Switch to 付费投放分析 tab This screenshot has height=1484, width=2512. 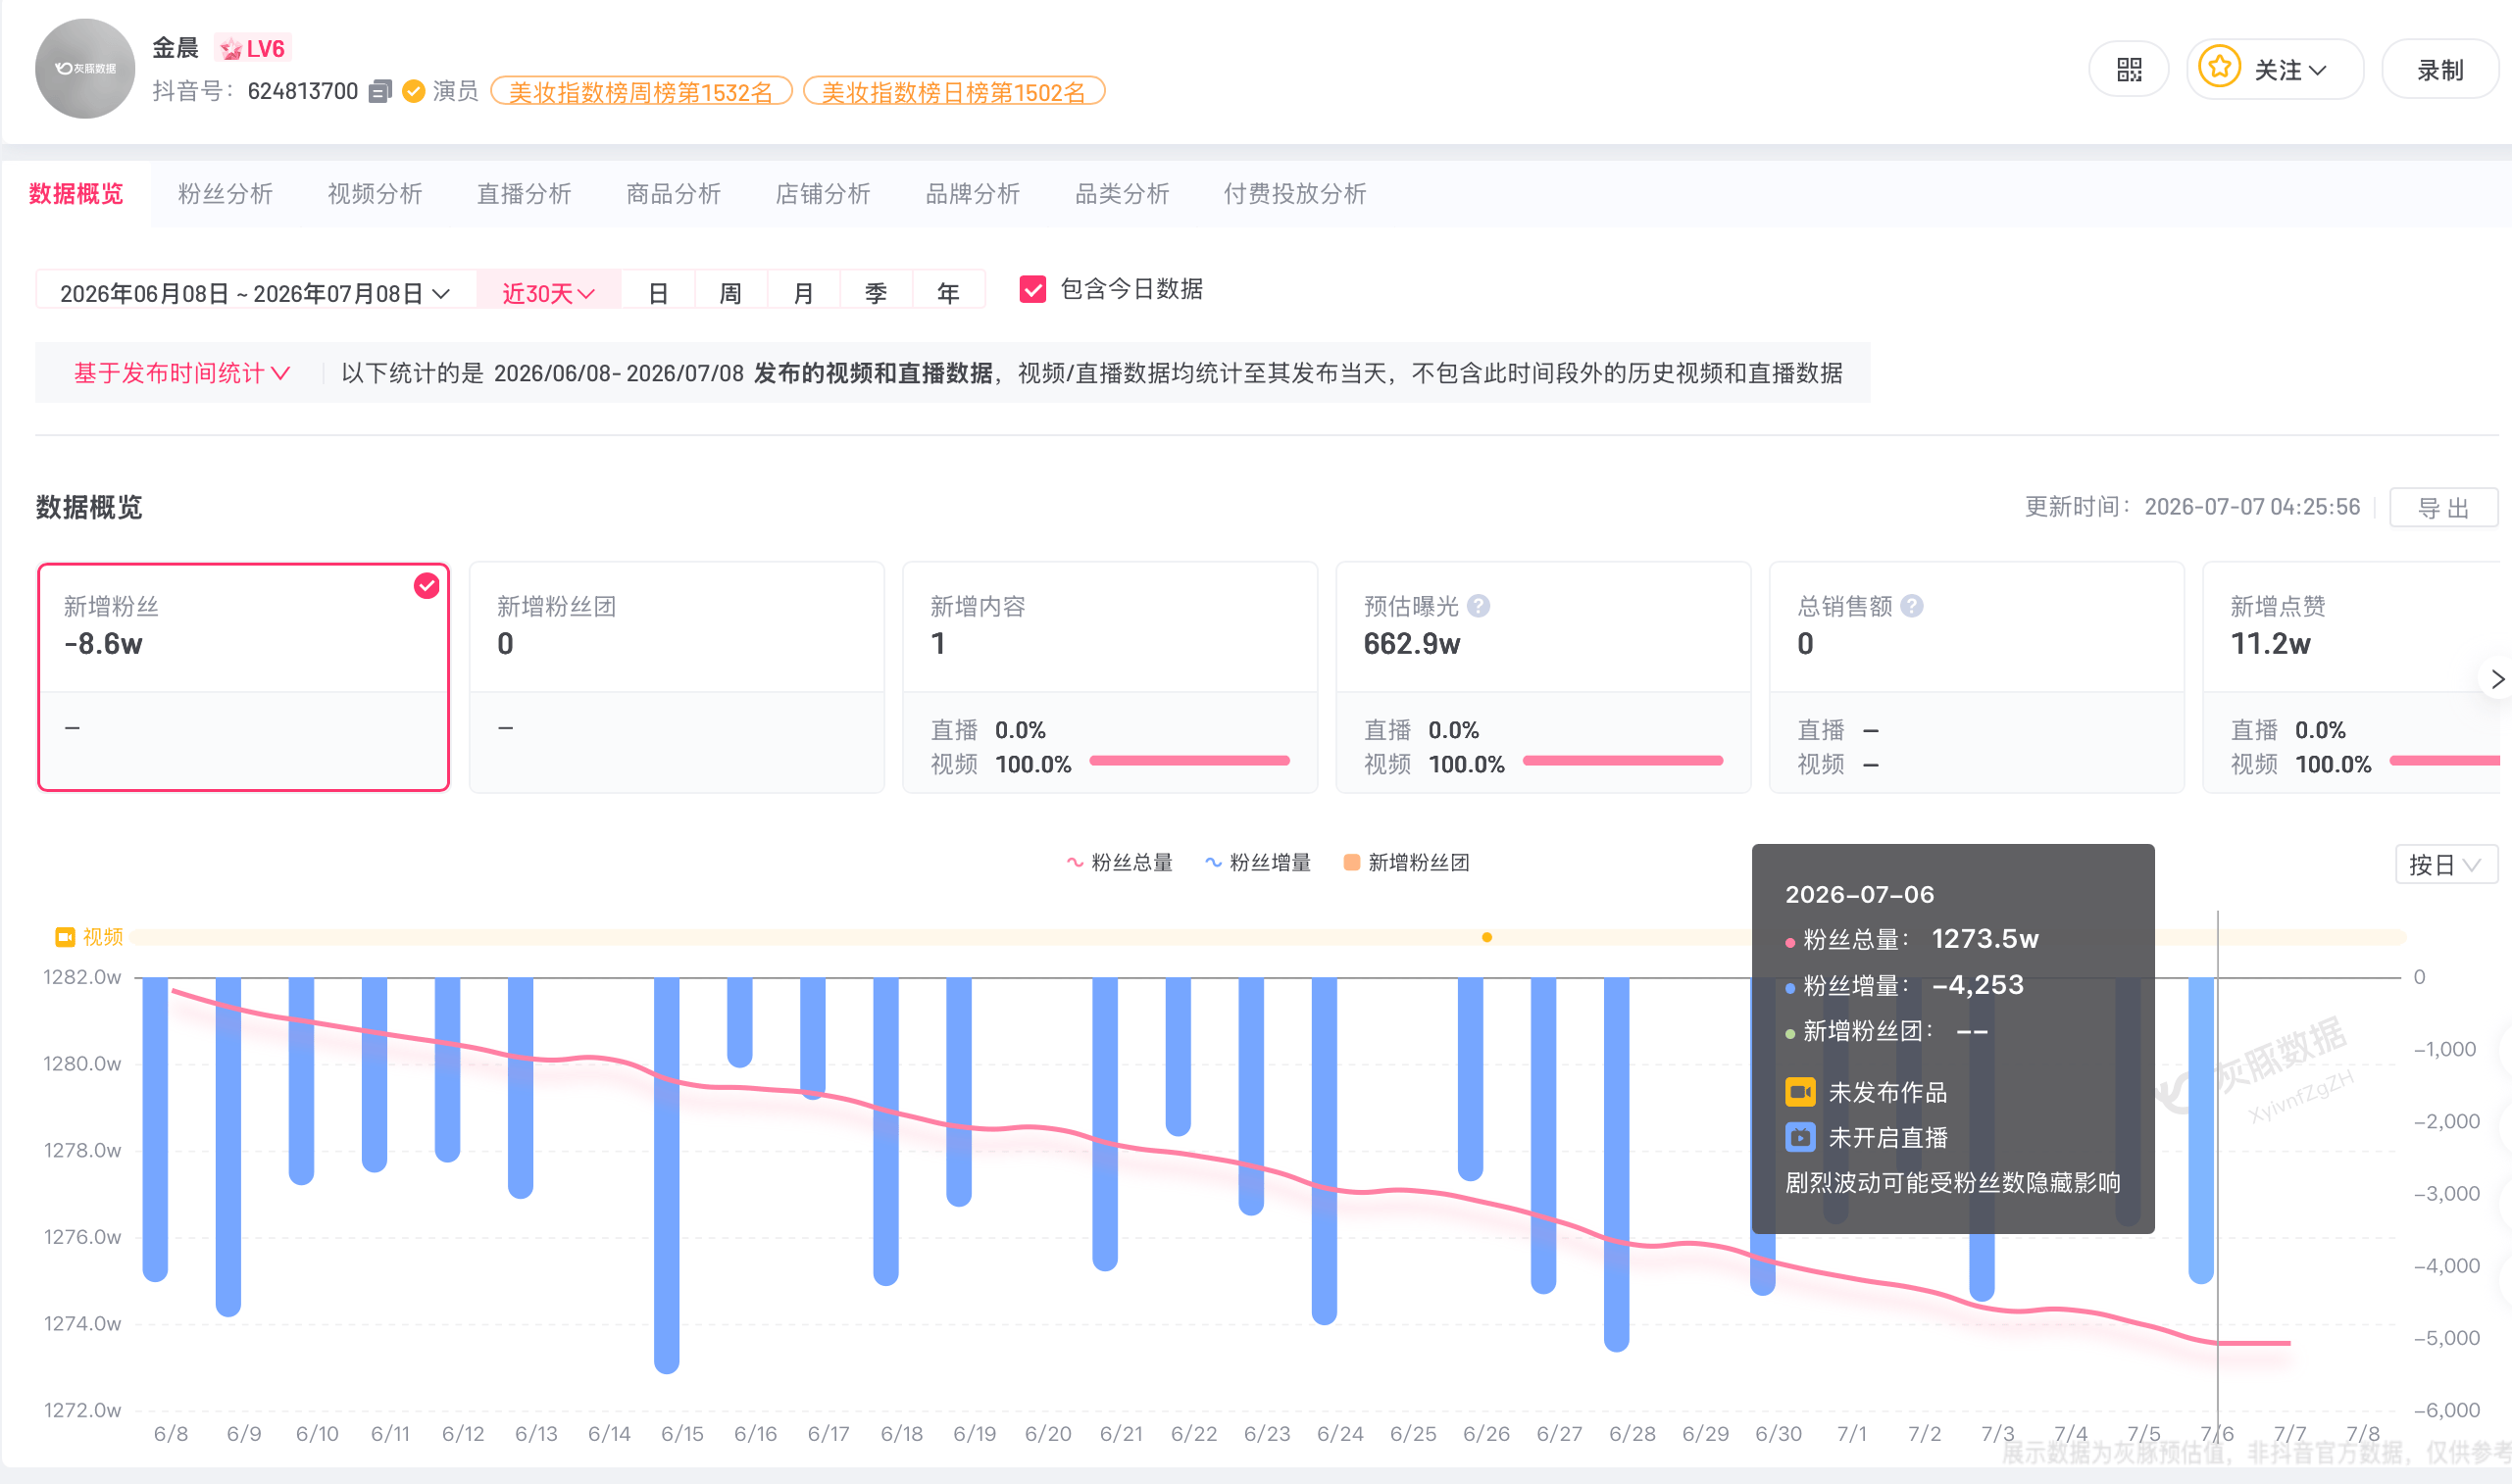click(x=1295, y=194)
